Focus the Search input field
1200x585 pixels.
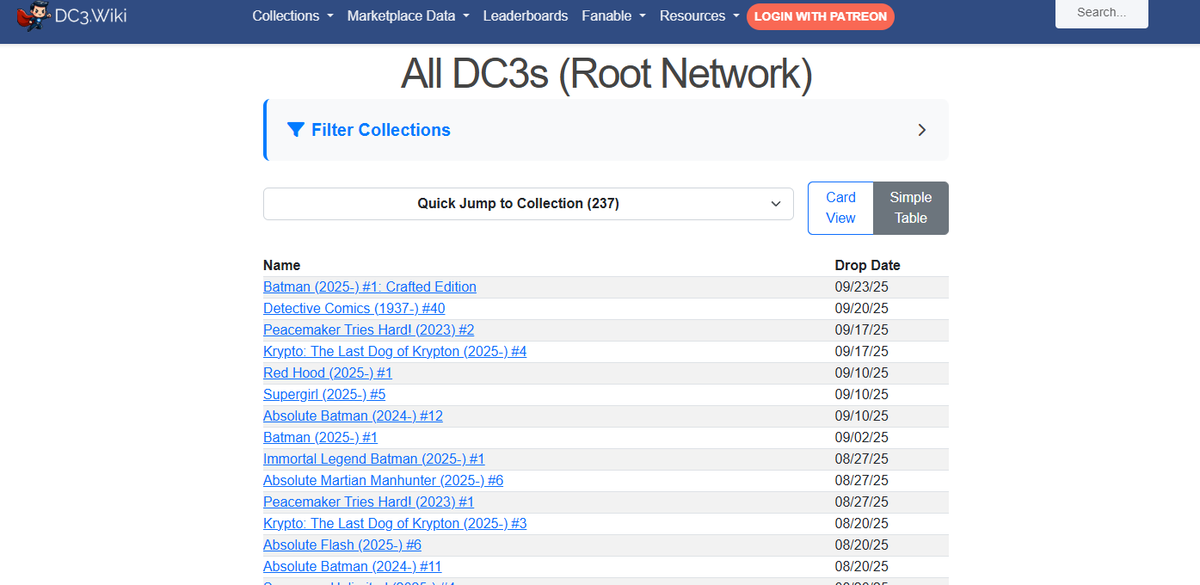[1102, 13]
